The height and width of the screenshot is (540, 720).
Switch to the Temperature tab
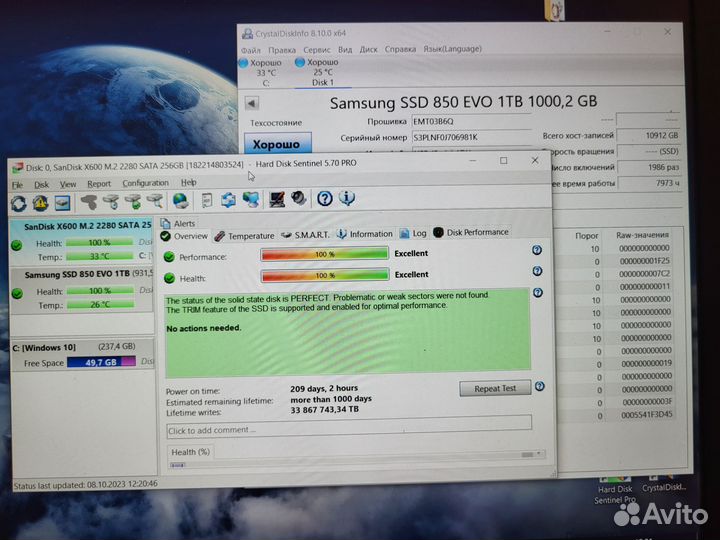pyautogui.click(x=245, y=236)
